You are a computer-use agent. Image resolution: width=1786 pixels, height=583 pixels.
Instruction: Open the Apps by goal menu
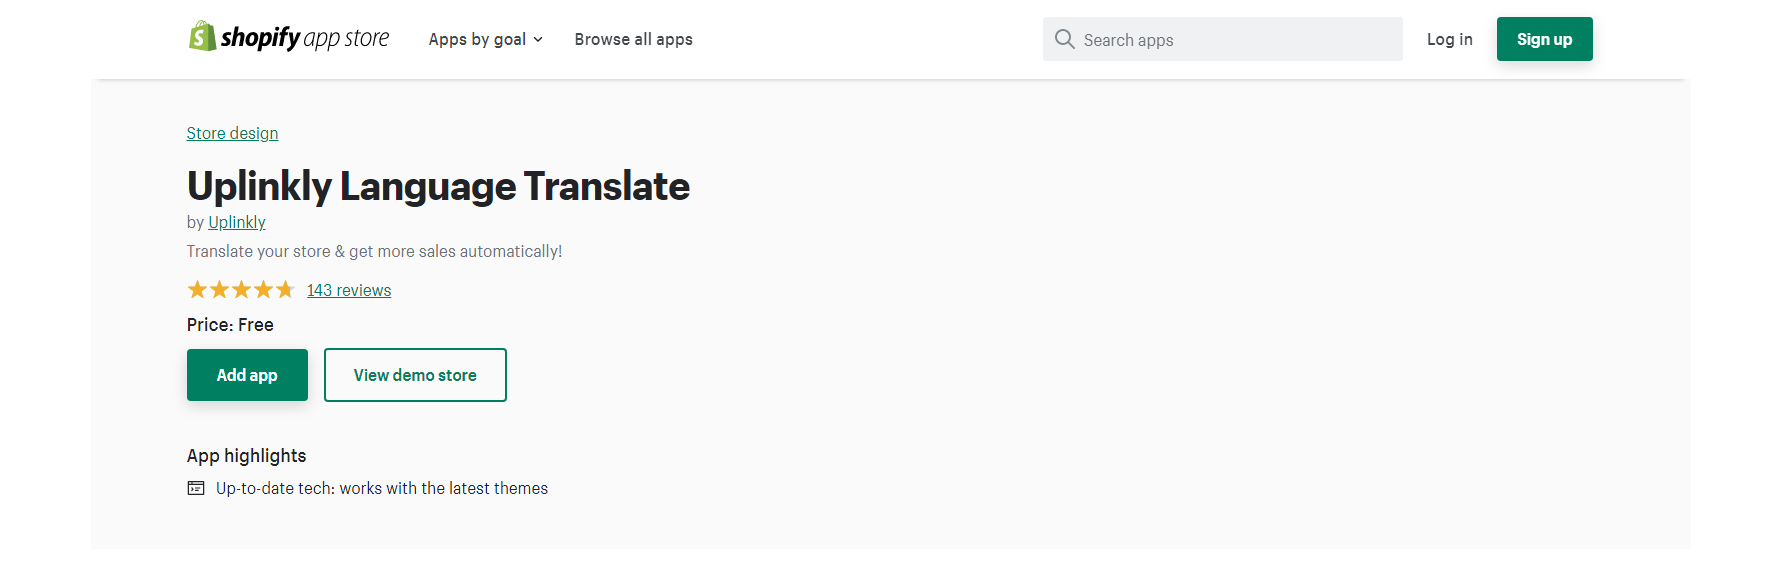pos(485,39)
